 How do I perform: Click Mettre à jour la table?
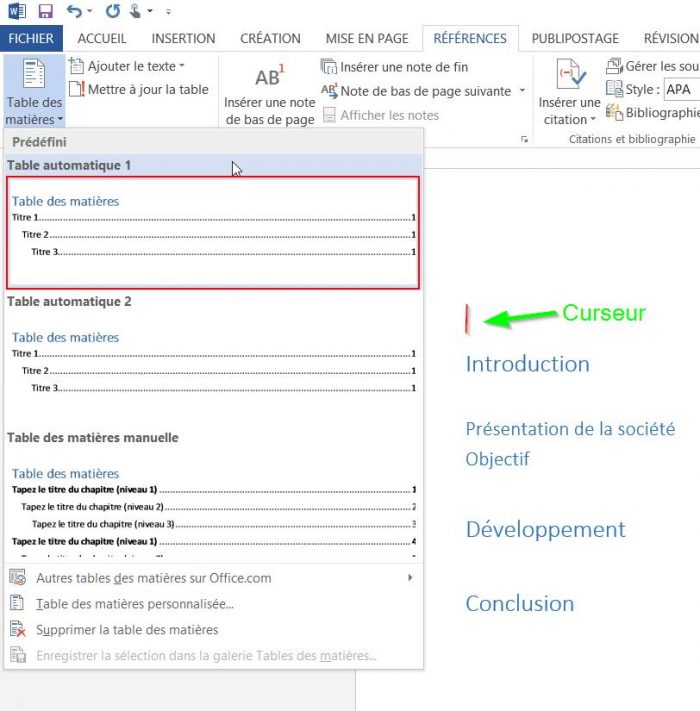point(139,89)
